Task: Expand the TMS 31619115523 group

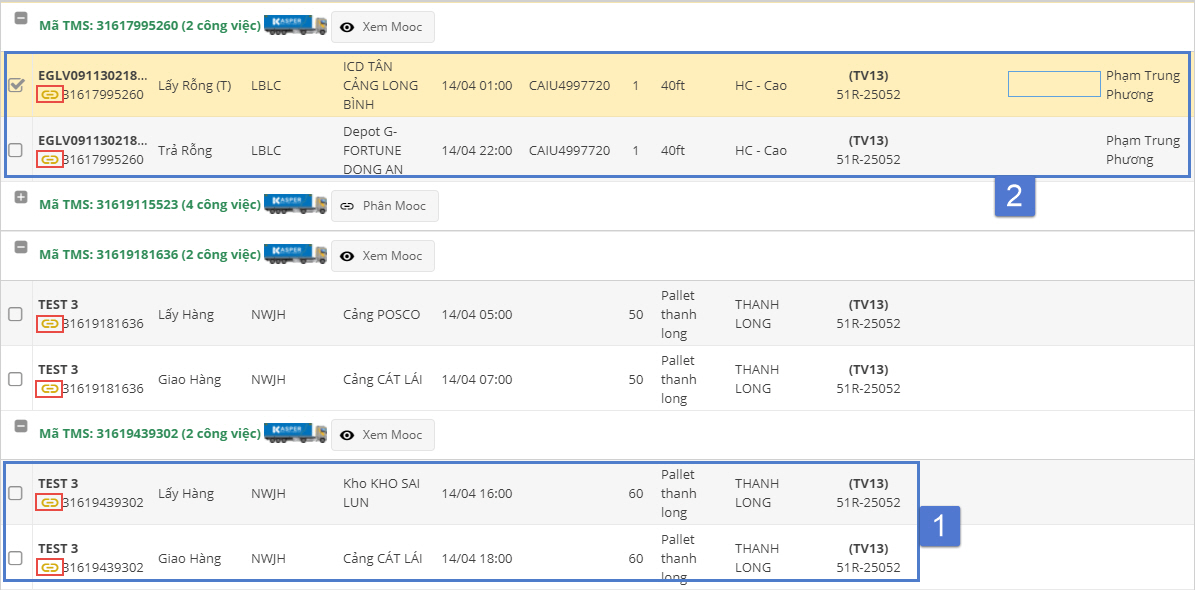Action: pyautogui.click(x=21, y=197)
